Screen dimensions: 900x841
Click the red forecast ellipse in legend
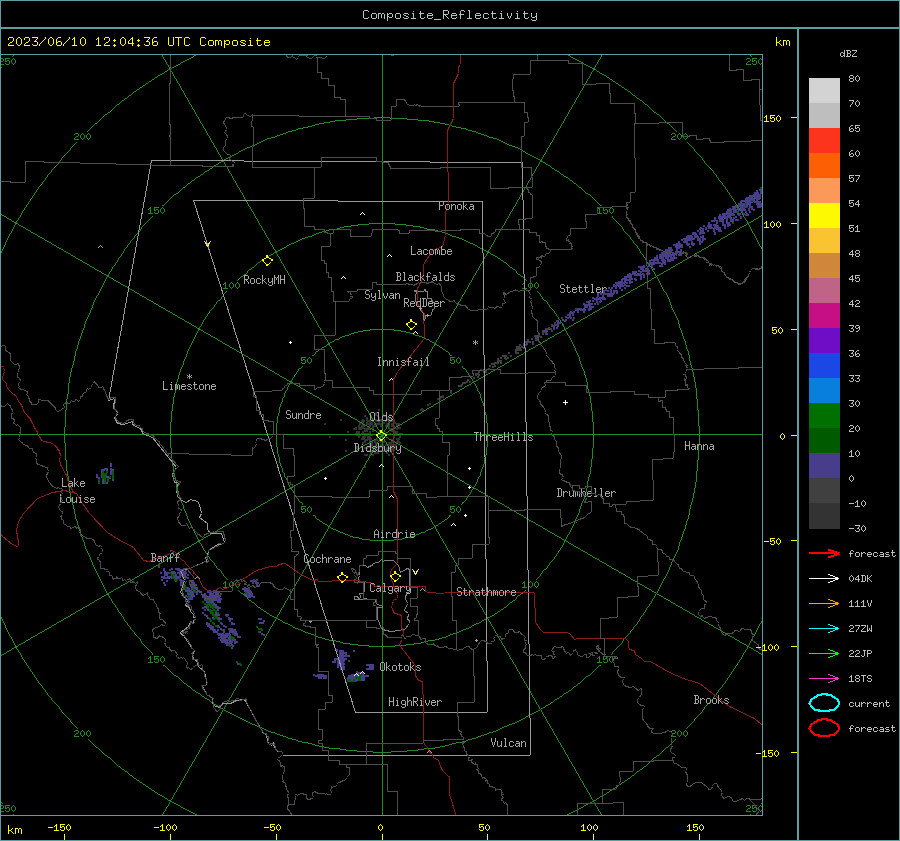click(x=824, y=728)
